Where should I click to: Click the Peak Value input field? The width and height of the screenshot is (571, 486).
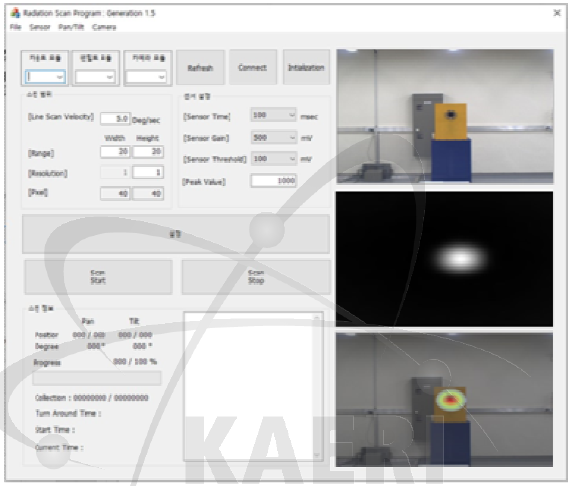tap(273, 181)
